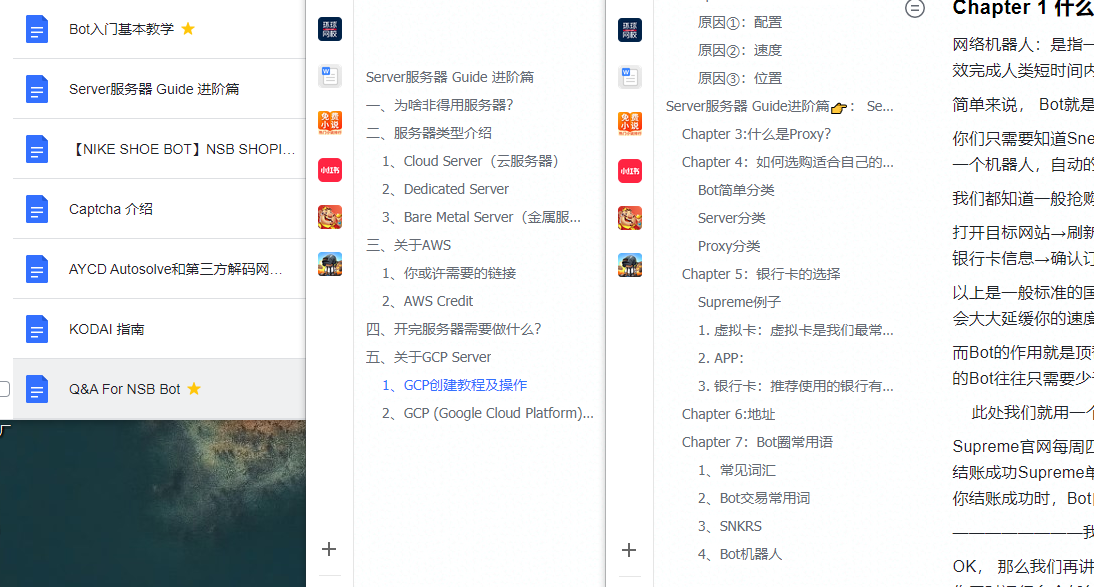The width and height of the screenshot is (1094, 587).
Task: Jump to 原因①：配置 in outline
Action: (x=740, y=22)
